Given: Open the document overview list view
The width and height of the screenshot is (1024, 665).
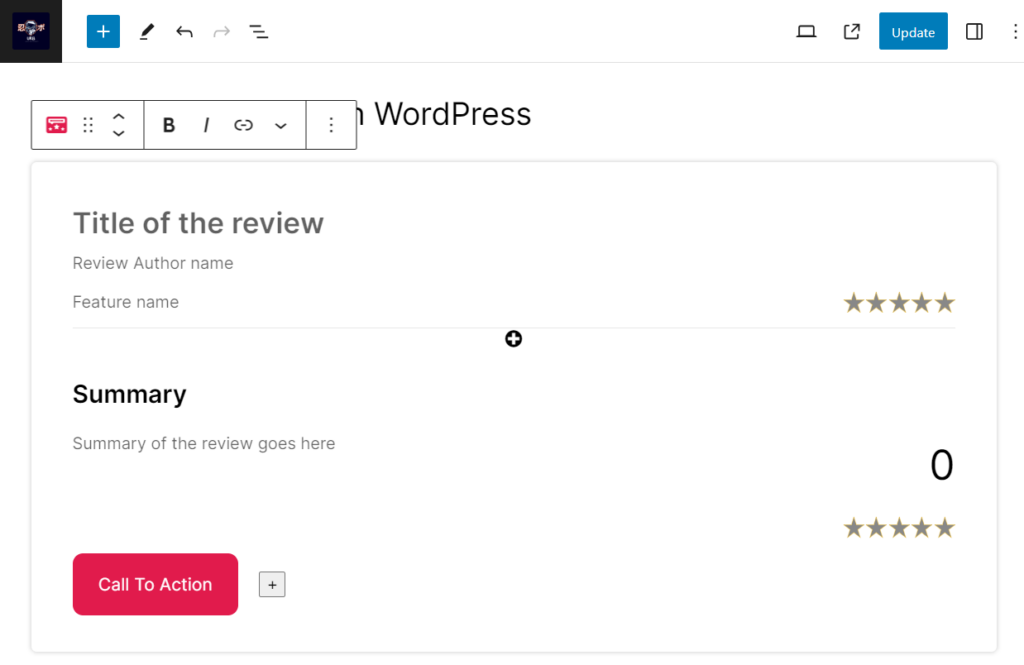Looking at the screenshot, I should click(x=259, y=31).
